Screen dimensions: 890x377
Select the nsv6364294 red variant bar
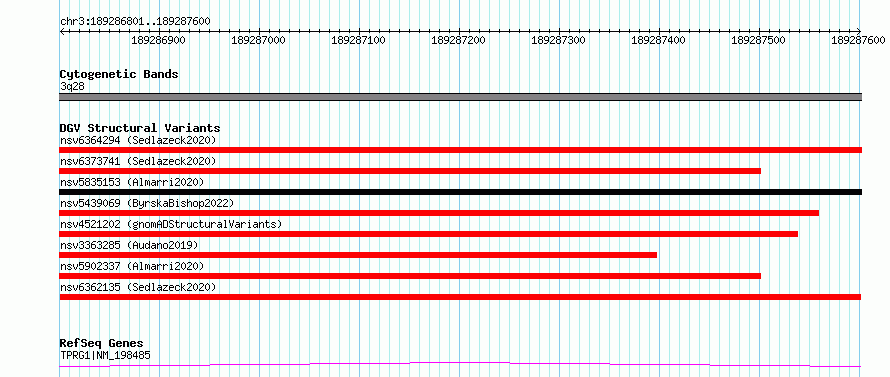pos(461,149)
